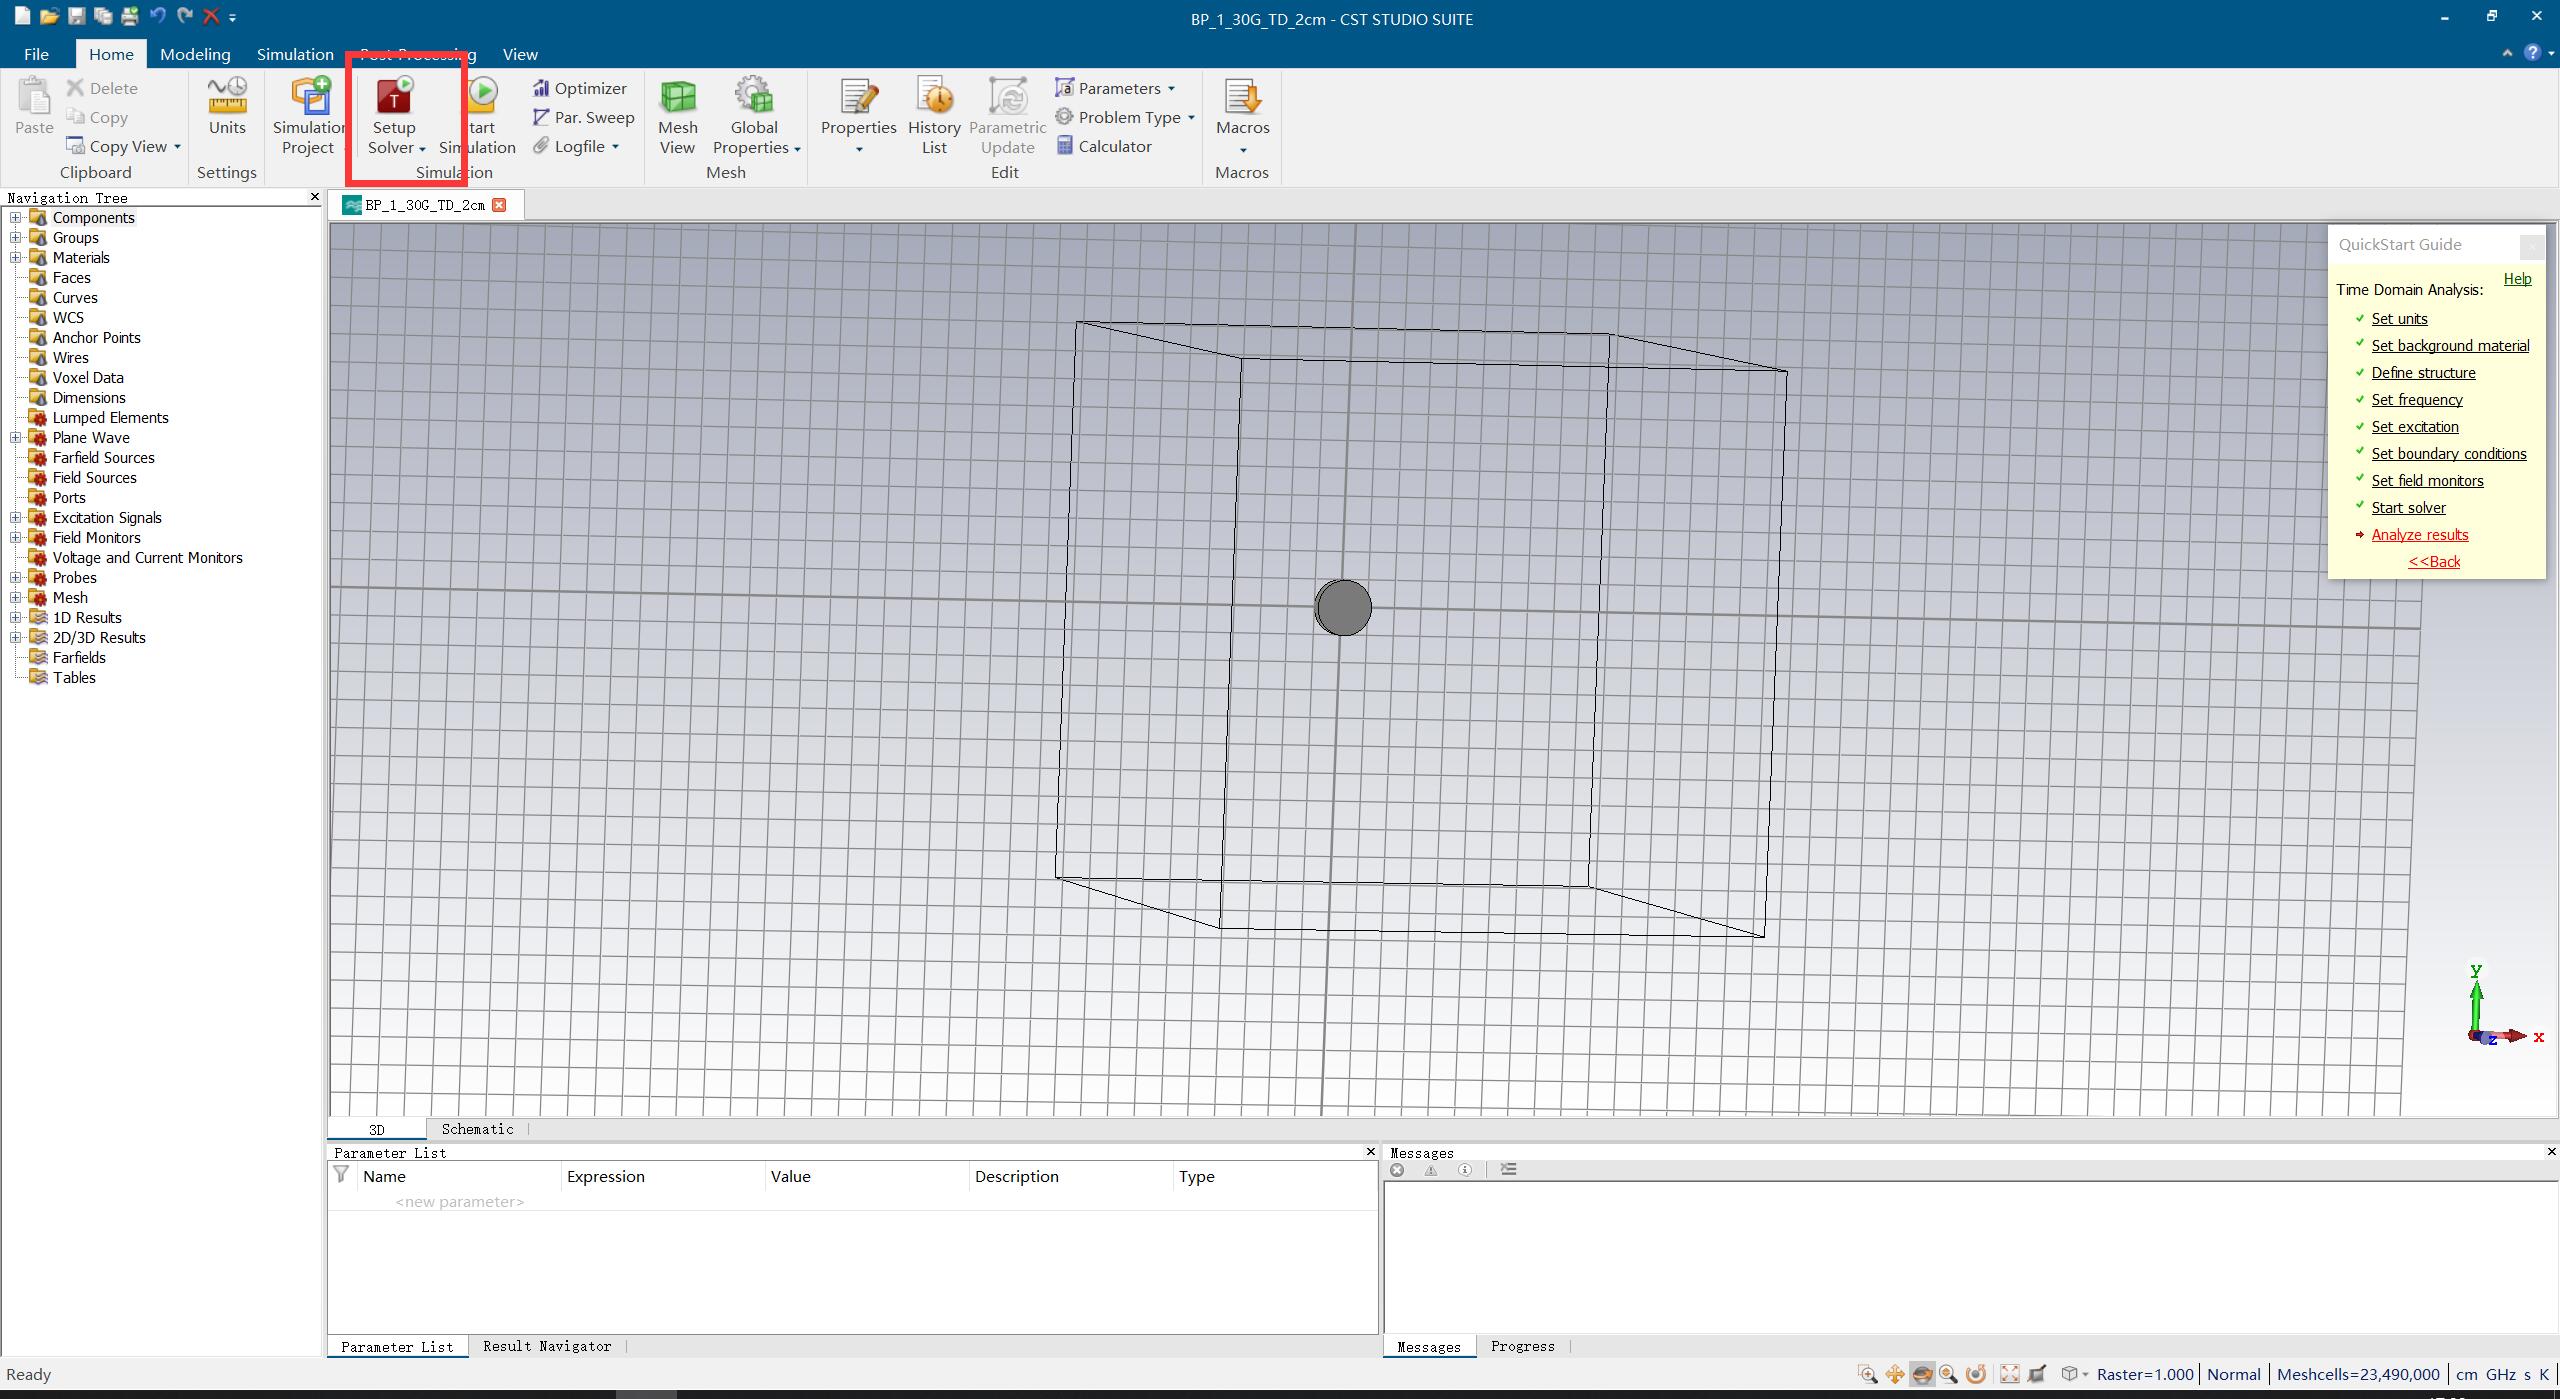
Task: Click the Set boundary conditions link
Action: coord(2448,453)
